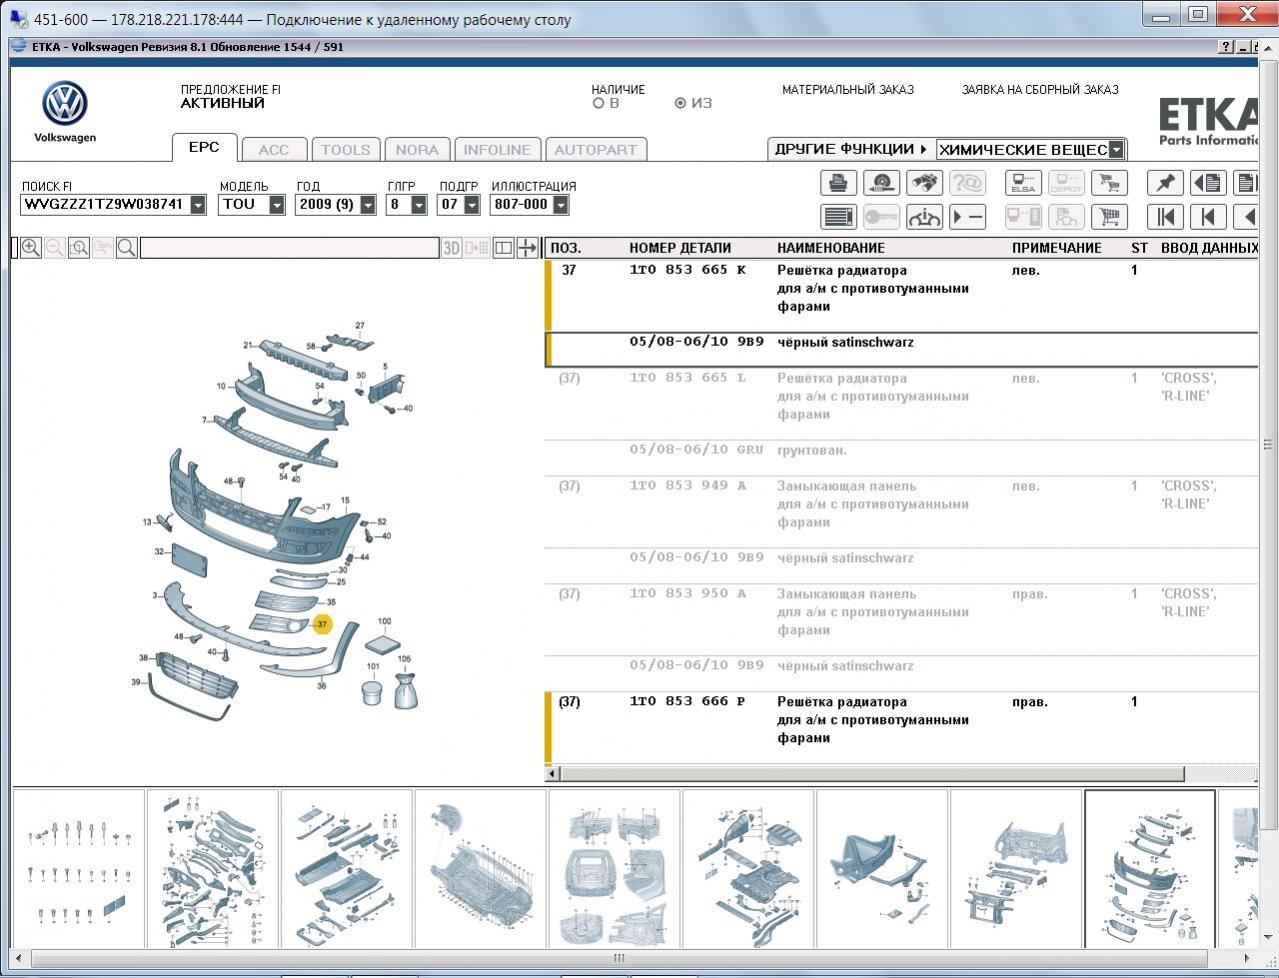Click the ПРИМЕЧАНИЕ column header
The width and height of the screenshot is (1279, 978).
coord(1057,248)
